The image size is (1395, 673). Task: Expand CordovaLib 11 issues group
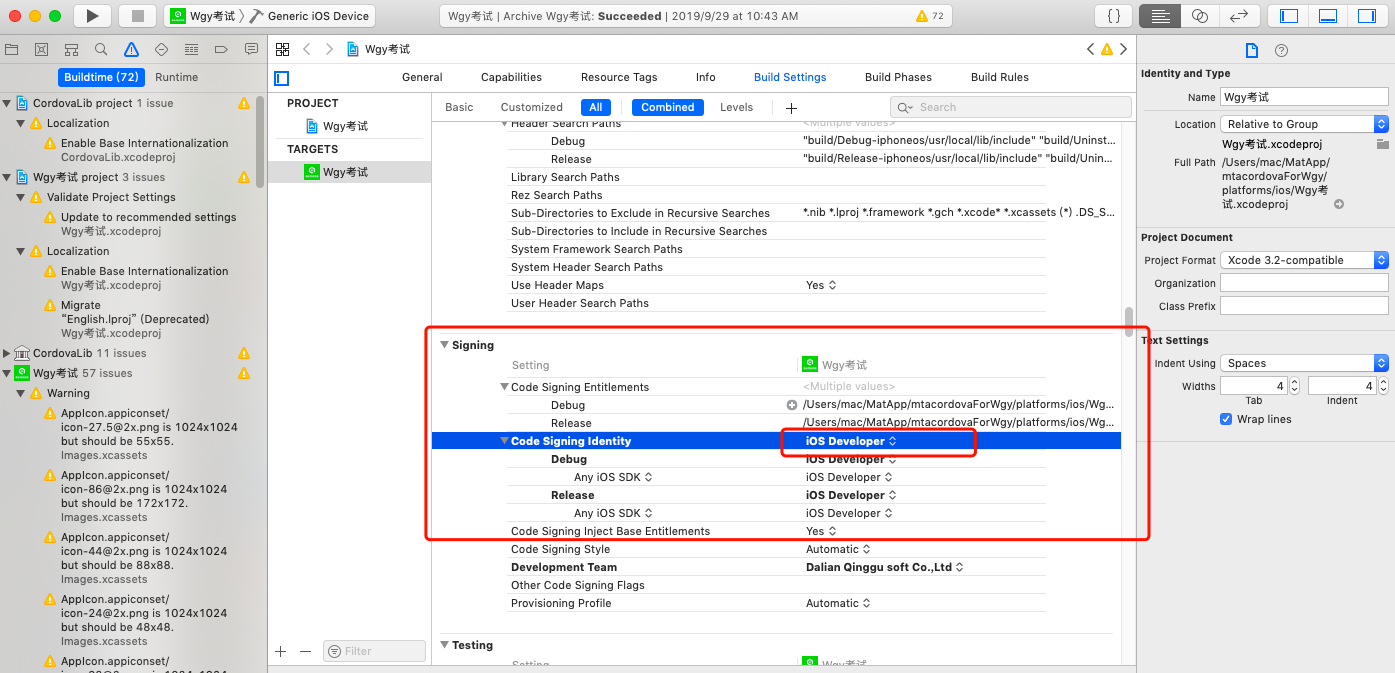pos(7,353)
